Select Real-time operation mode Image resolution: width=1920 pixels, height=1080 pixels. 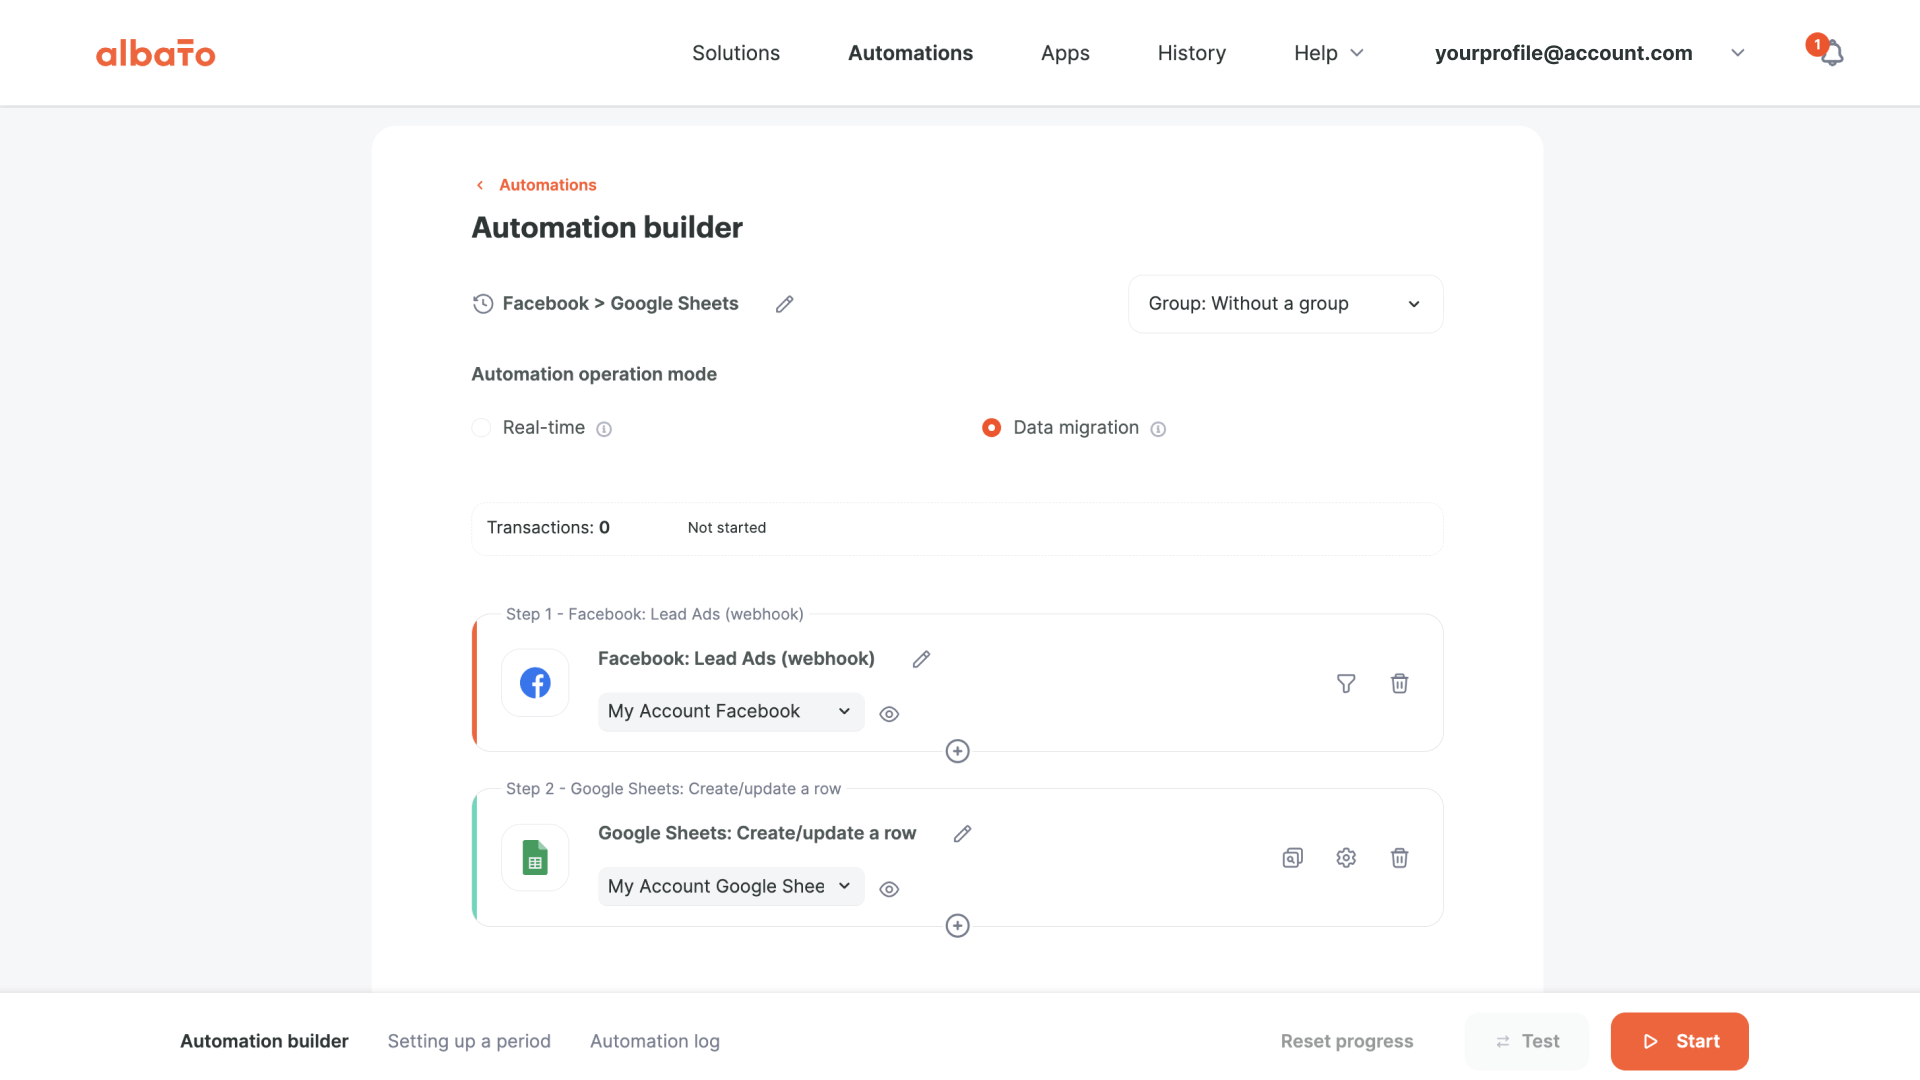[482, 428]
